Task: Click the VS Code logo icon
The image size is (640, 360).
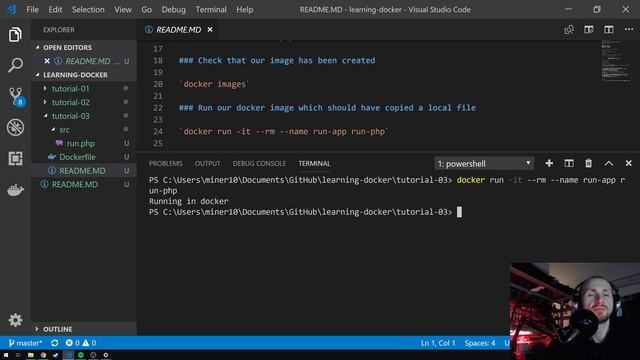Action: [11, 9]
